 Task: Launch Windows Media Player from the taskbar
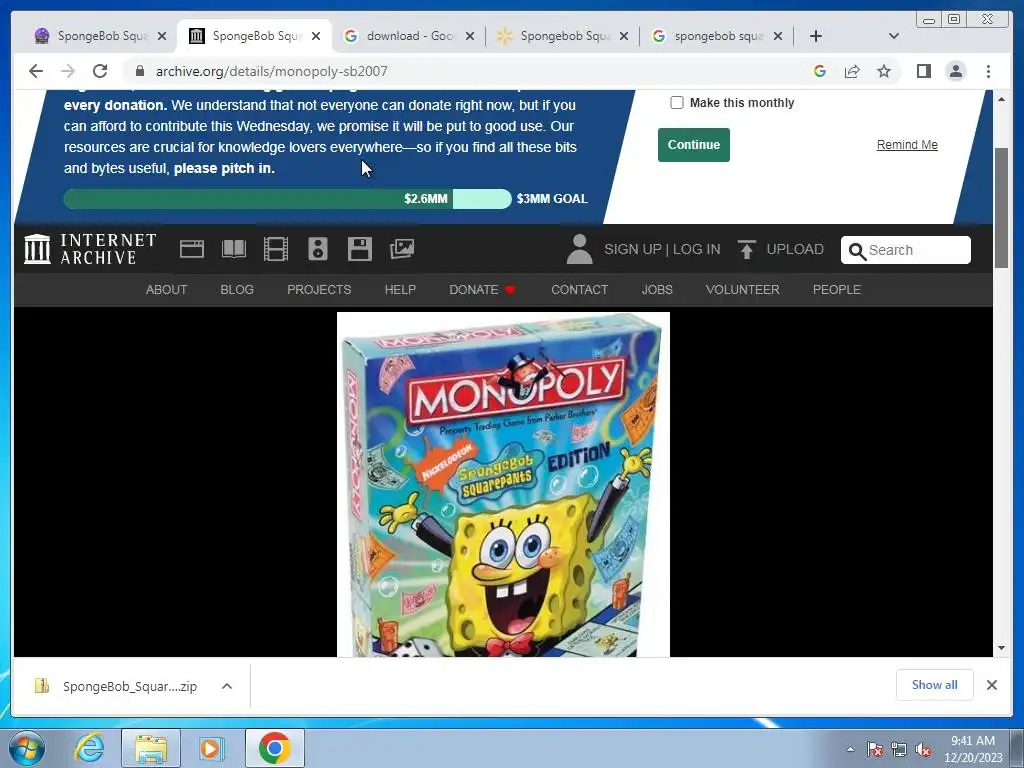point(211,748)
